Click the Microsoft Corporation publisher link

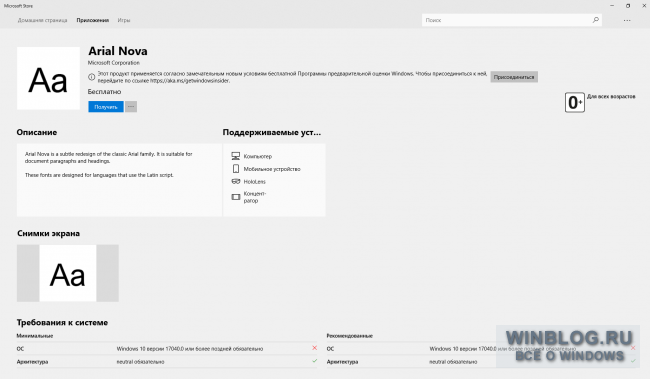[x=114, y=63]
